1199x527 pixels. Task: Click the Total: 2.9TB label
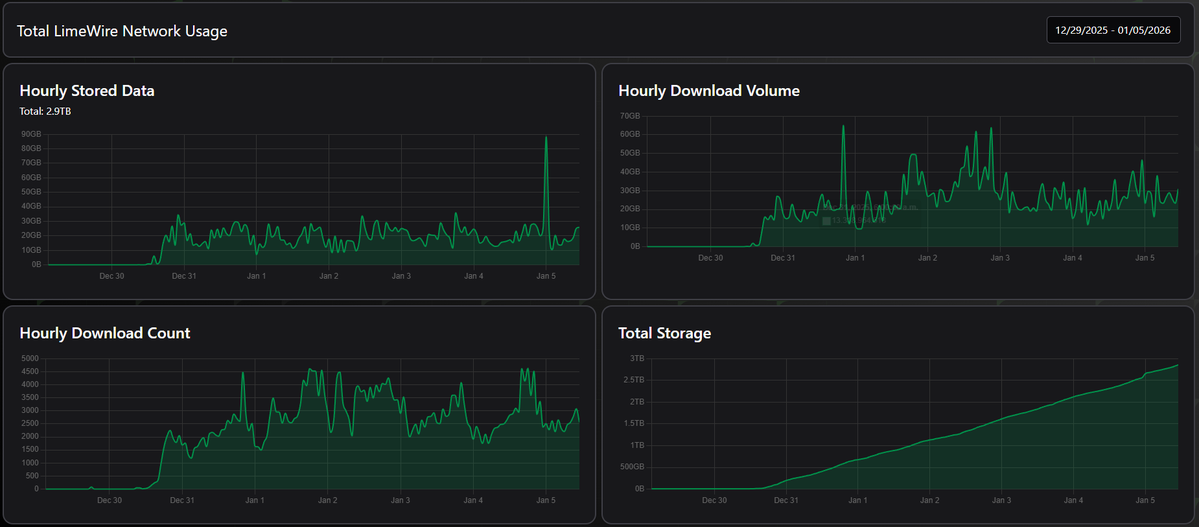(x=46, y=112)
